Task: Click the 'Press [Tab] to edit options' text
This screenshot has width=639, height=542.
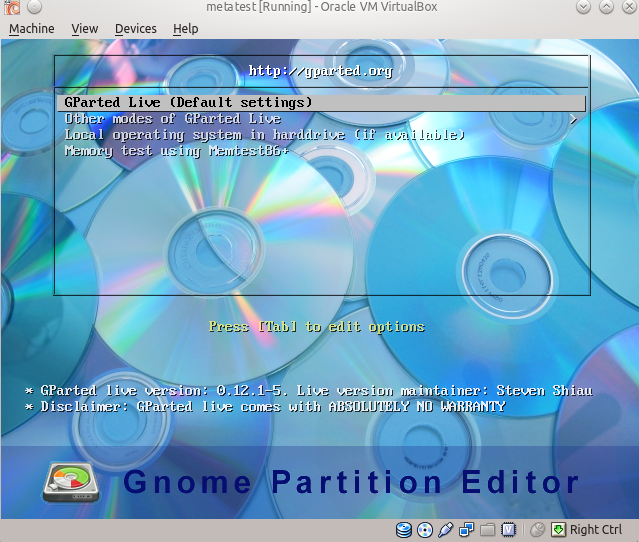Action: [x=317, y=327]
